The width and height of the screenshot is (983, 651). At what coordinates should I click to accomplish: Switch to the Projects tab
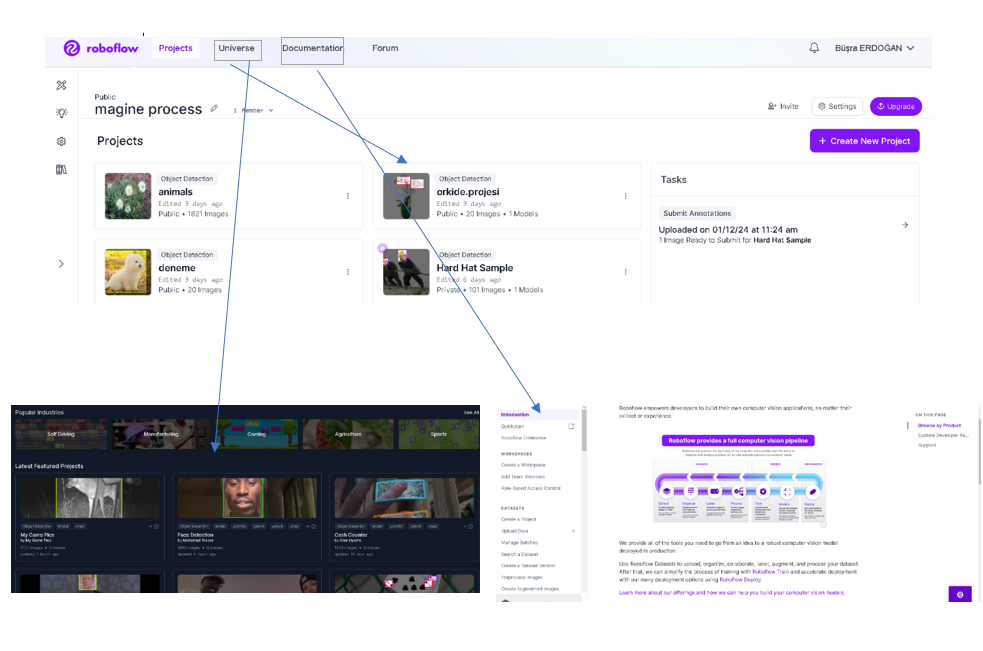click(x=176, y=48)
